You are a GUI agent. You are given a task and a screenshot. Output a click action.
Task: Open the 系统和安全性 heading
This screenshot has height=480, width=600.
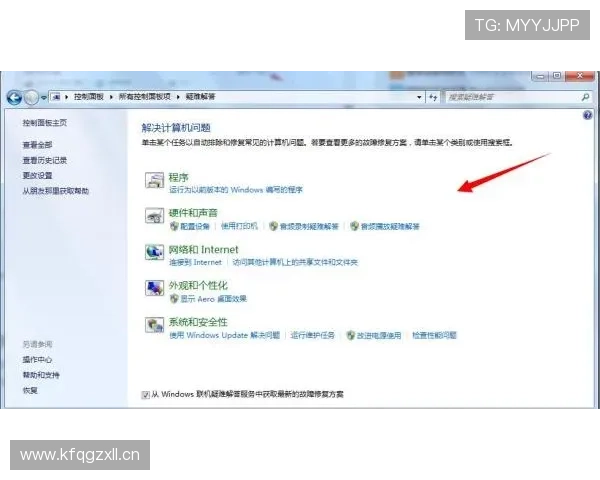[x=198, y=322]
